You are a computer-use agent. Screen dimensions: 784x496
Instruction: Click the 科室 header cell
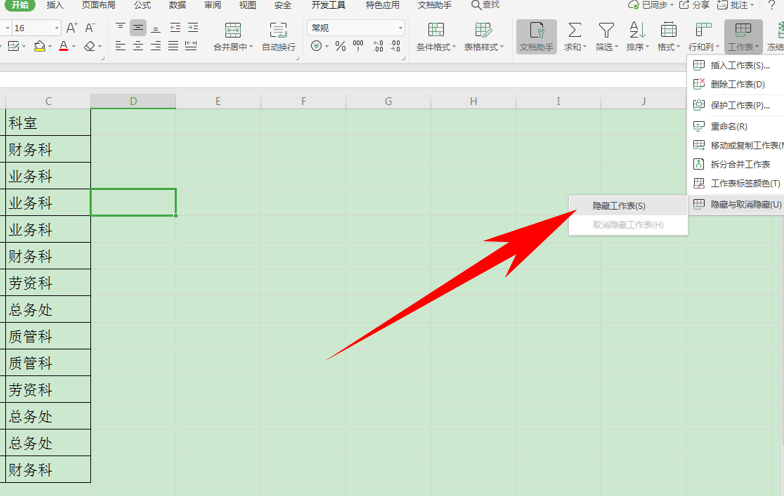click(x=48, y=122)
